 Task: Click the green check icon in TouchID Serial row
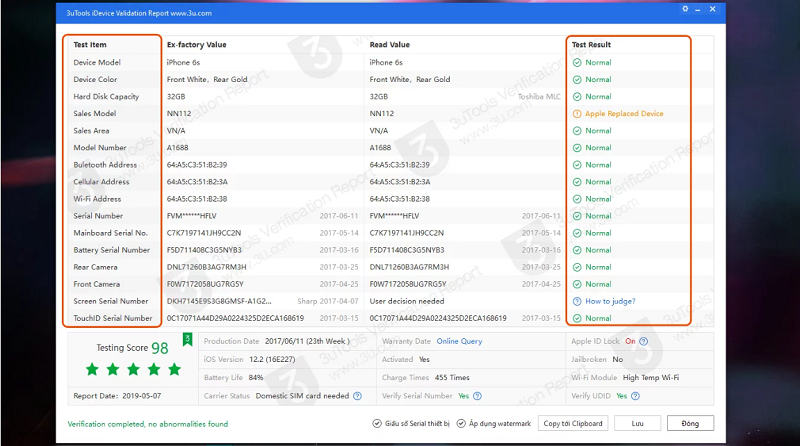(x=577, y=318)
